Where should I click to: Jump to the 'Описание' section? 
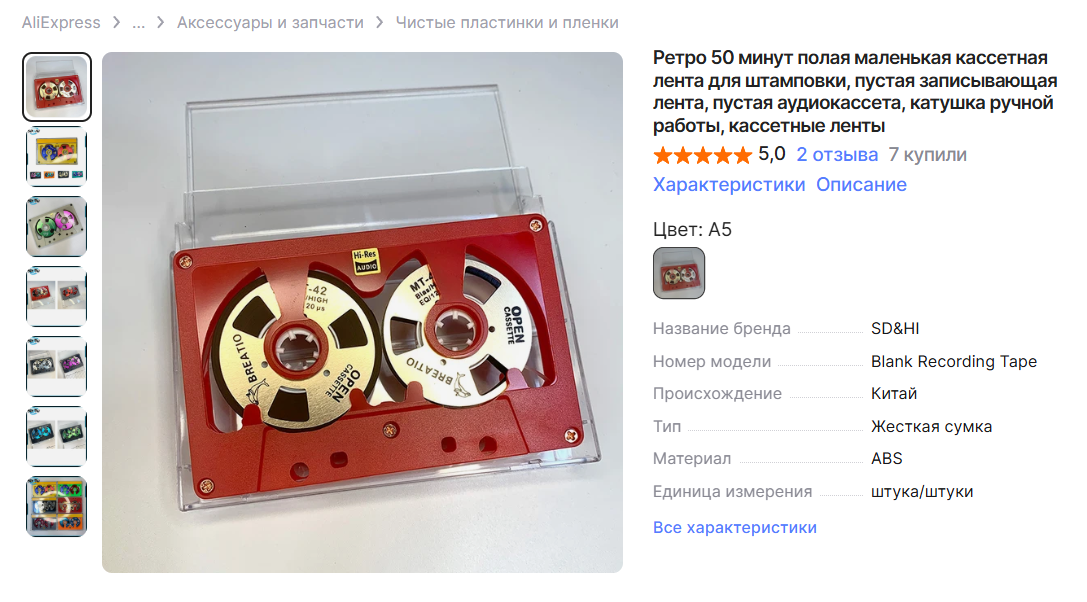tap(861, 184)
